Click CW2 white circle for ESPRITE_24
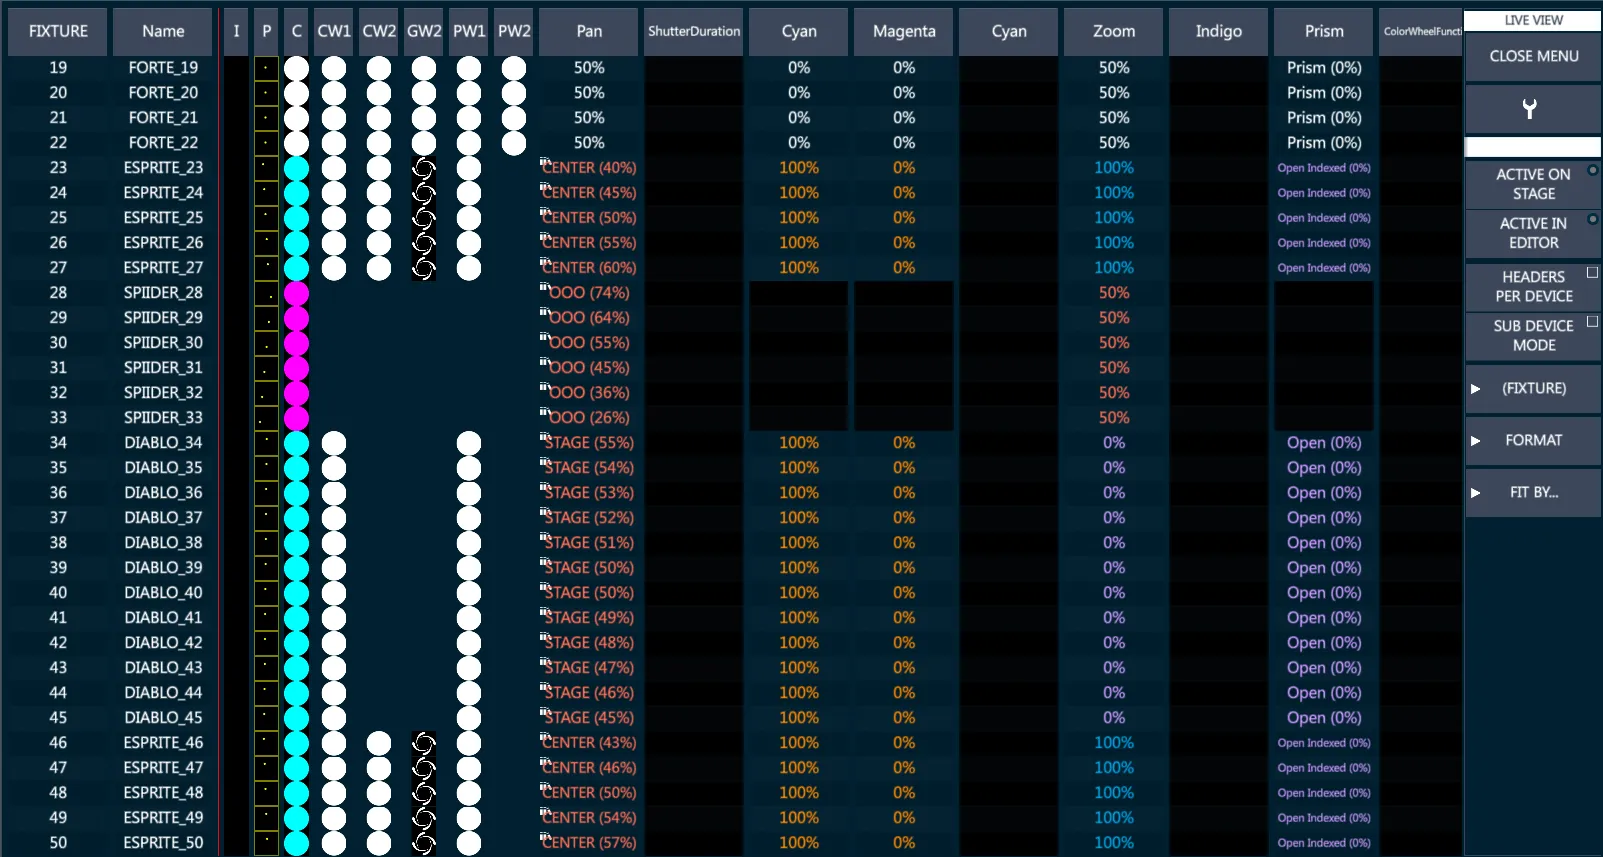This screenshot has width=1603, height=857. pyautogui.click(x=379, y=193)
